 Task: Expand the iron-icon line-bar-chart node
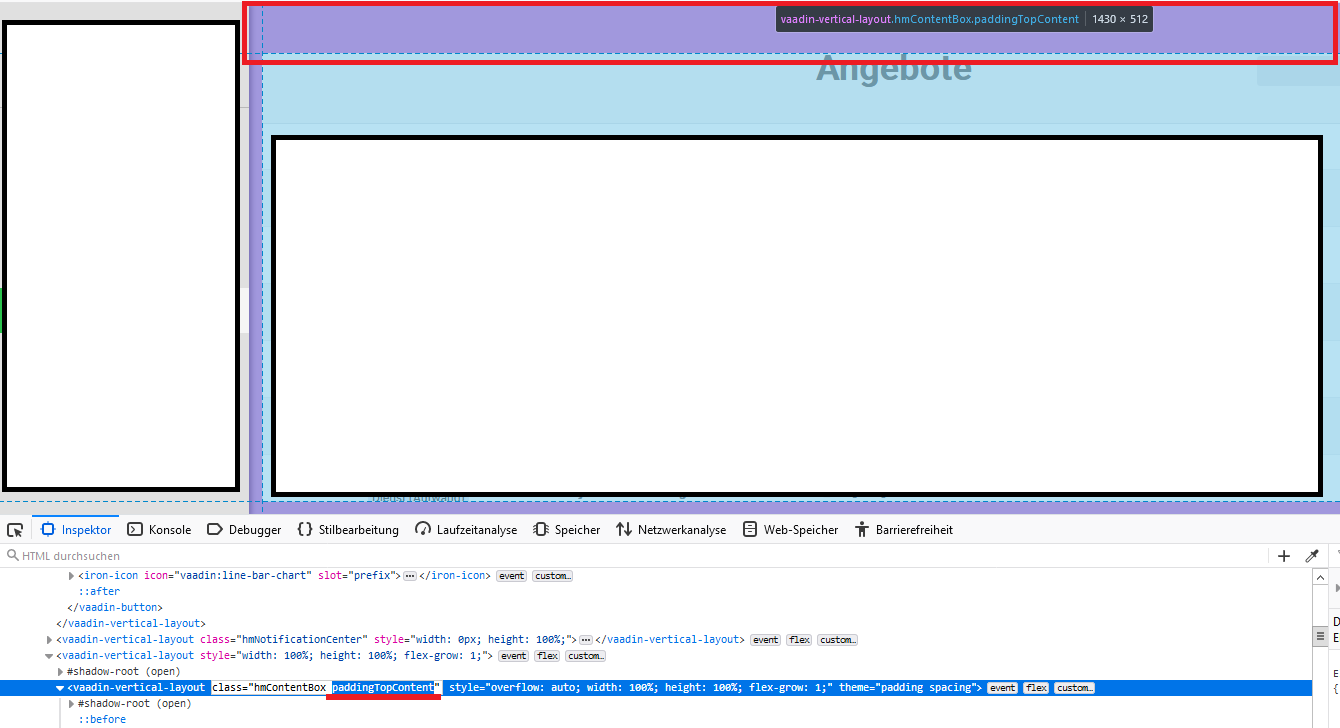pos(71,576)
